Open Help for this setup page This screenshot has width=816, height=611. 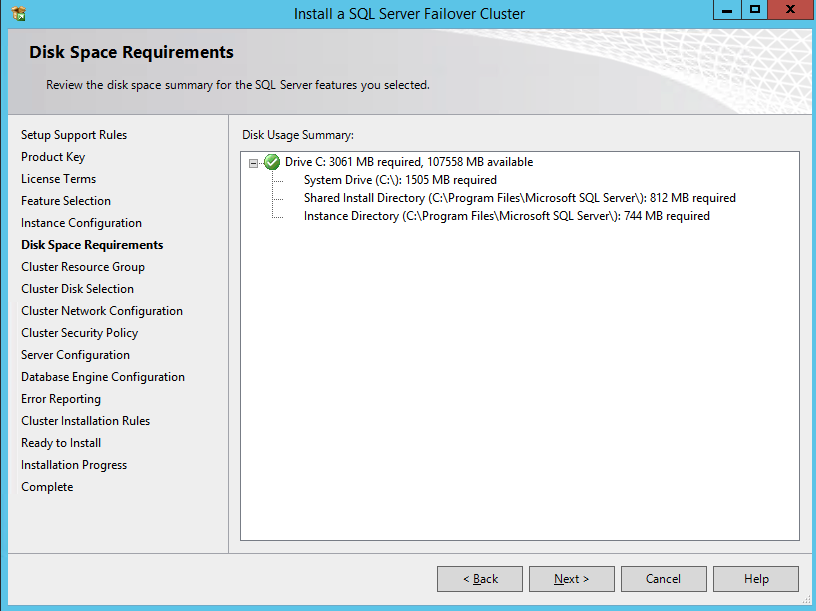click(756, 579)
